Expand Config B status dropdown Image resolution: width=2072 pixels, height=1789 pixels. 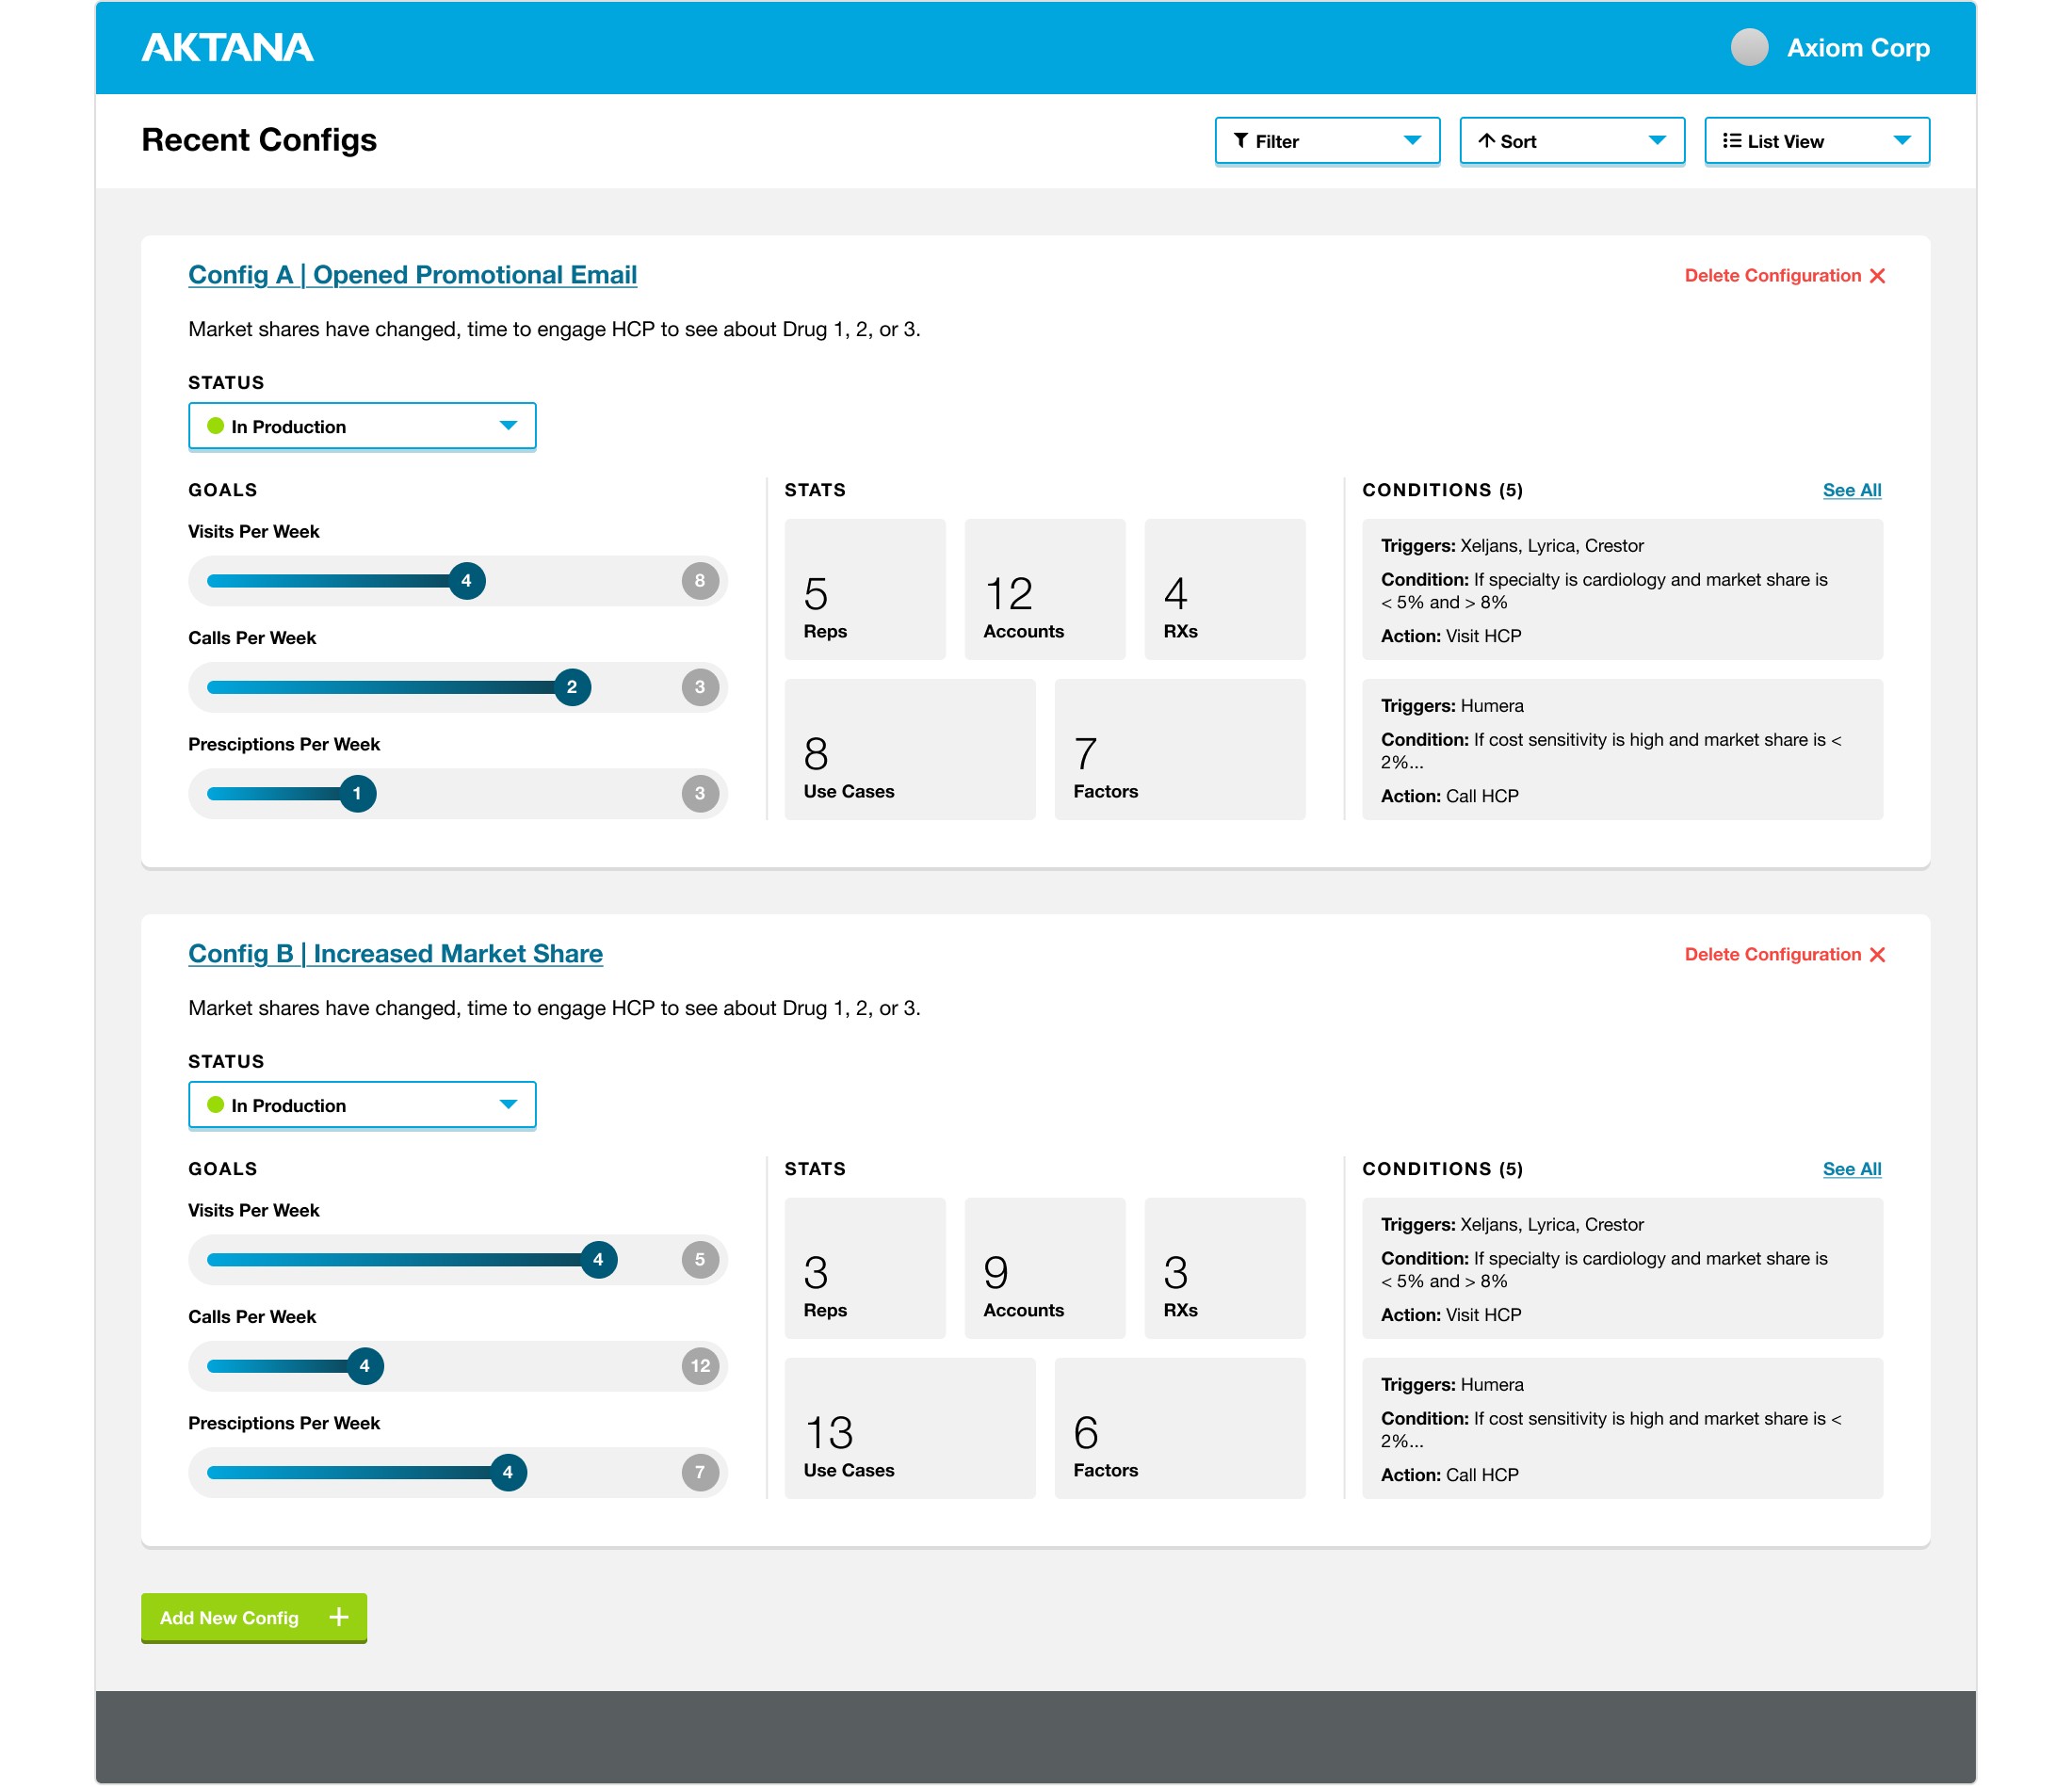[362, 1106]
